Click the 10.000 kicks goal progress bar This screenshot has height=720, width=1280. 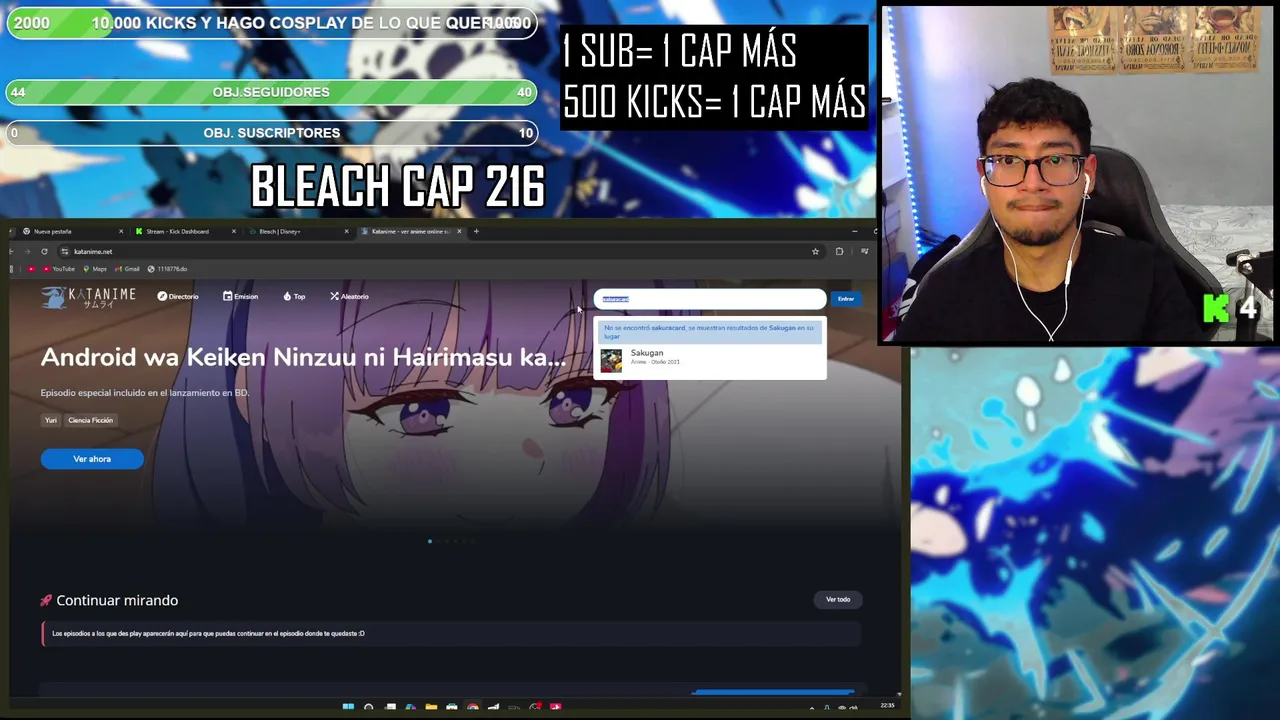pyautogui.click(x=271, y=23)
